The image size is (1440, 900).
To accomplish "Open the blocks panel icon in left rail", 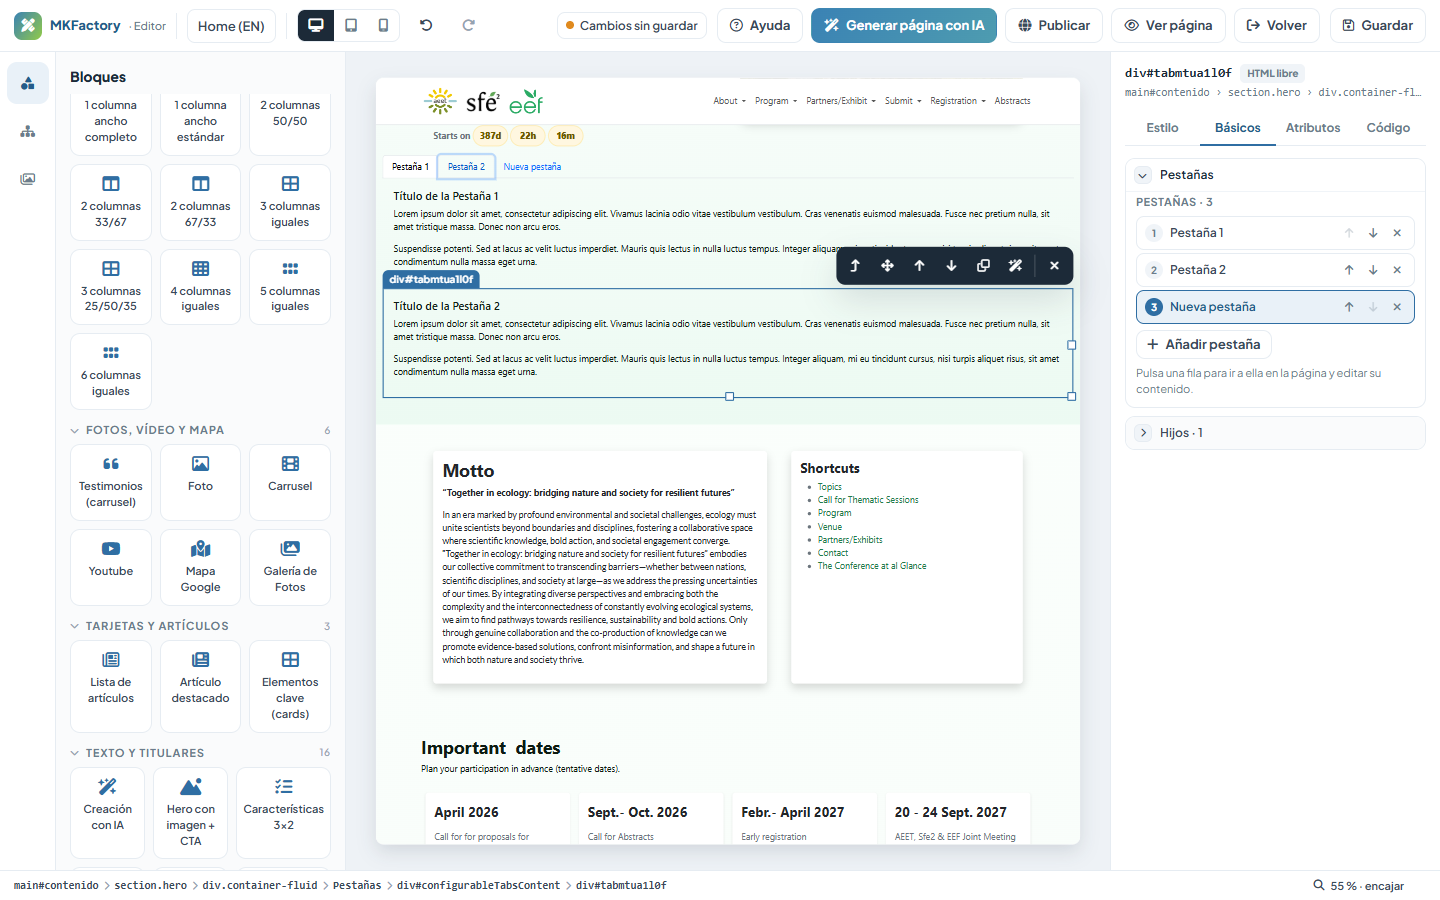I will tap(28, 83).
